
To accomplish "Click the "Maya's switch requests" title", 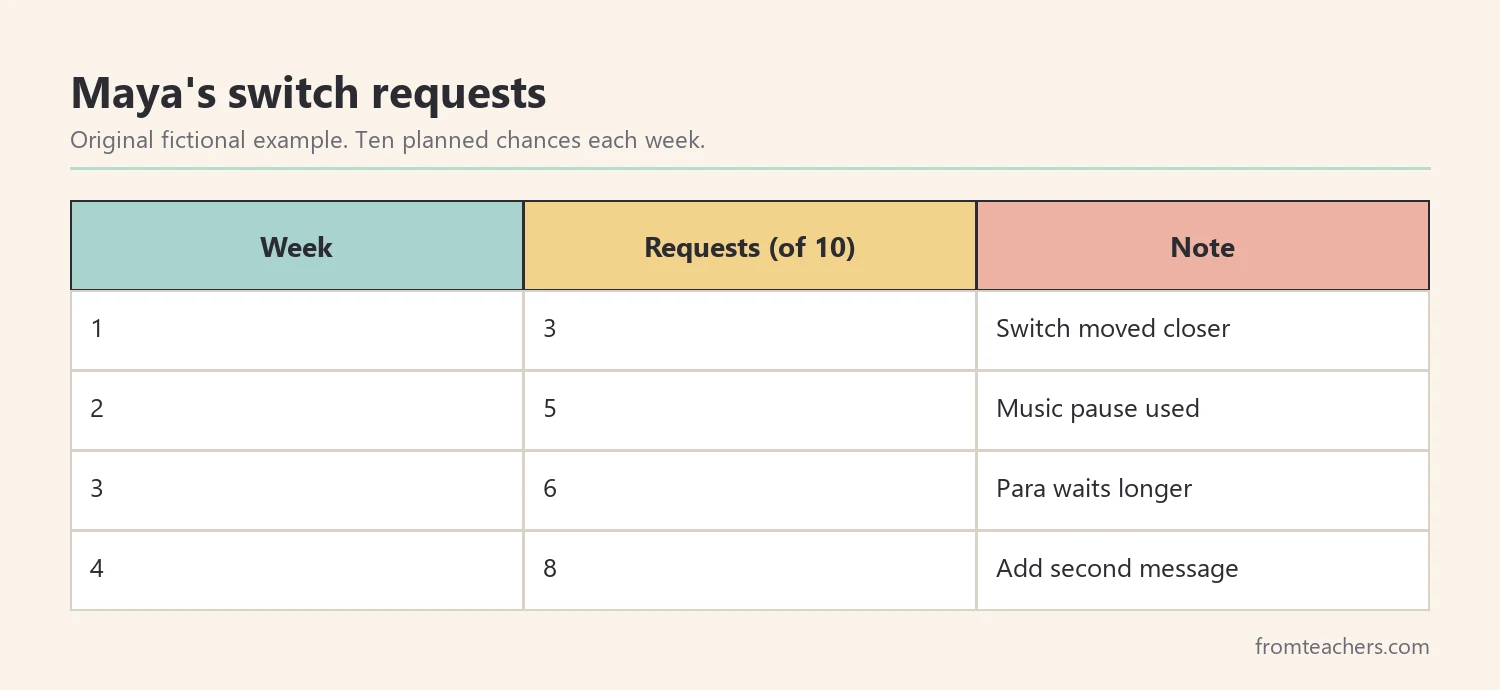I will pos(308,94).
